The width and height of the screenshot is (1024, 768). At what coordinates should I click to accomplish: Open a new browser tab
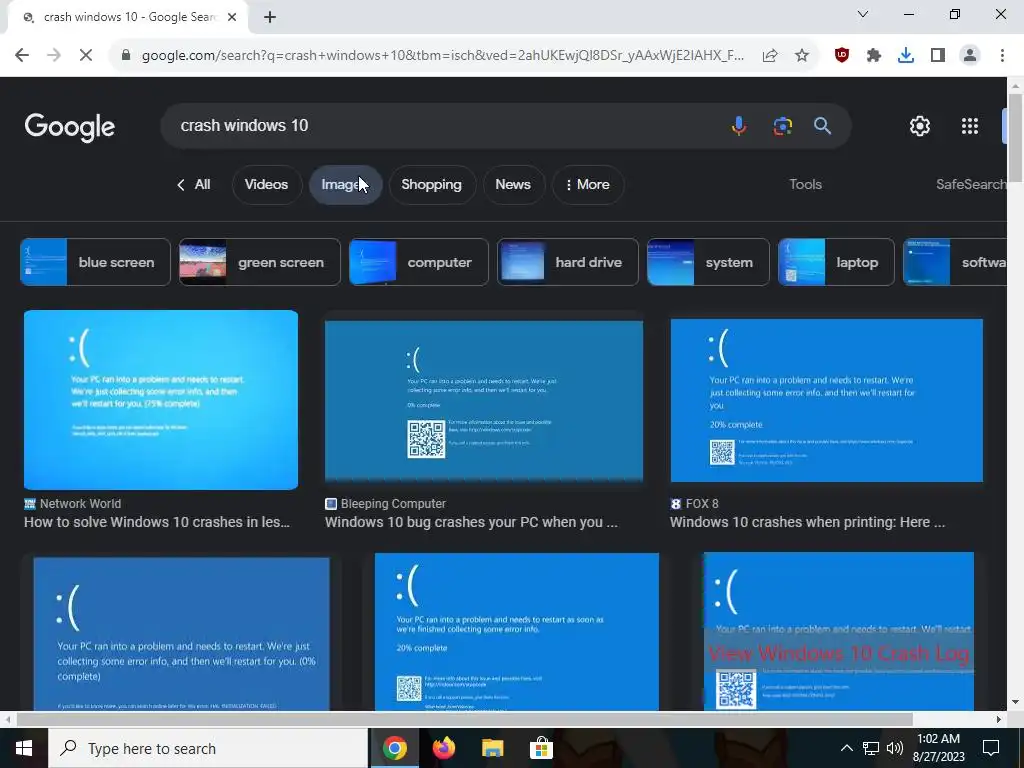tap(270, 17)
